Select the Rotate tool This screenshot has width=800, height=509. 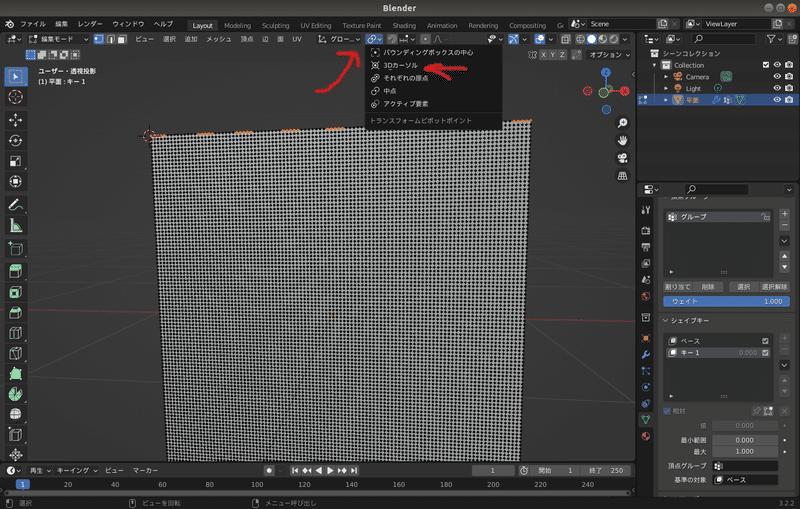[x=15, y=140]
